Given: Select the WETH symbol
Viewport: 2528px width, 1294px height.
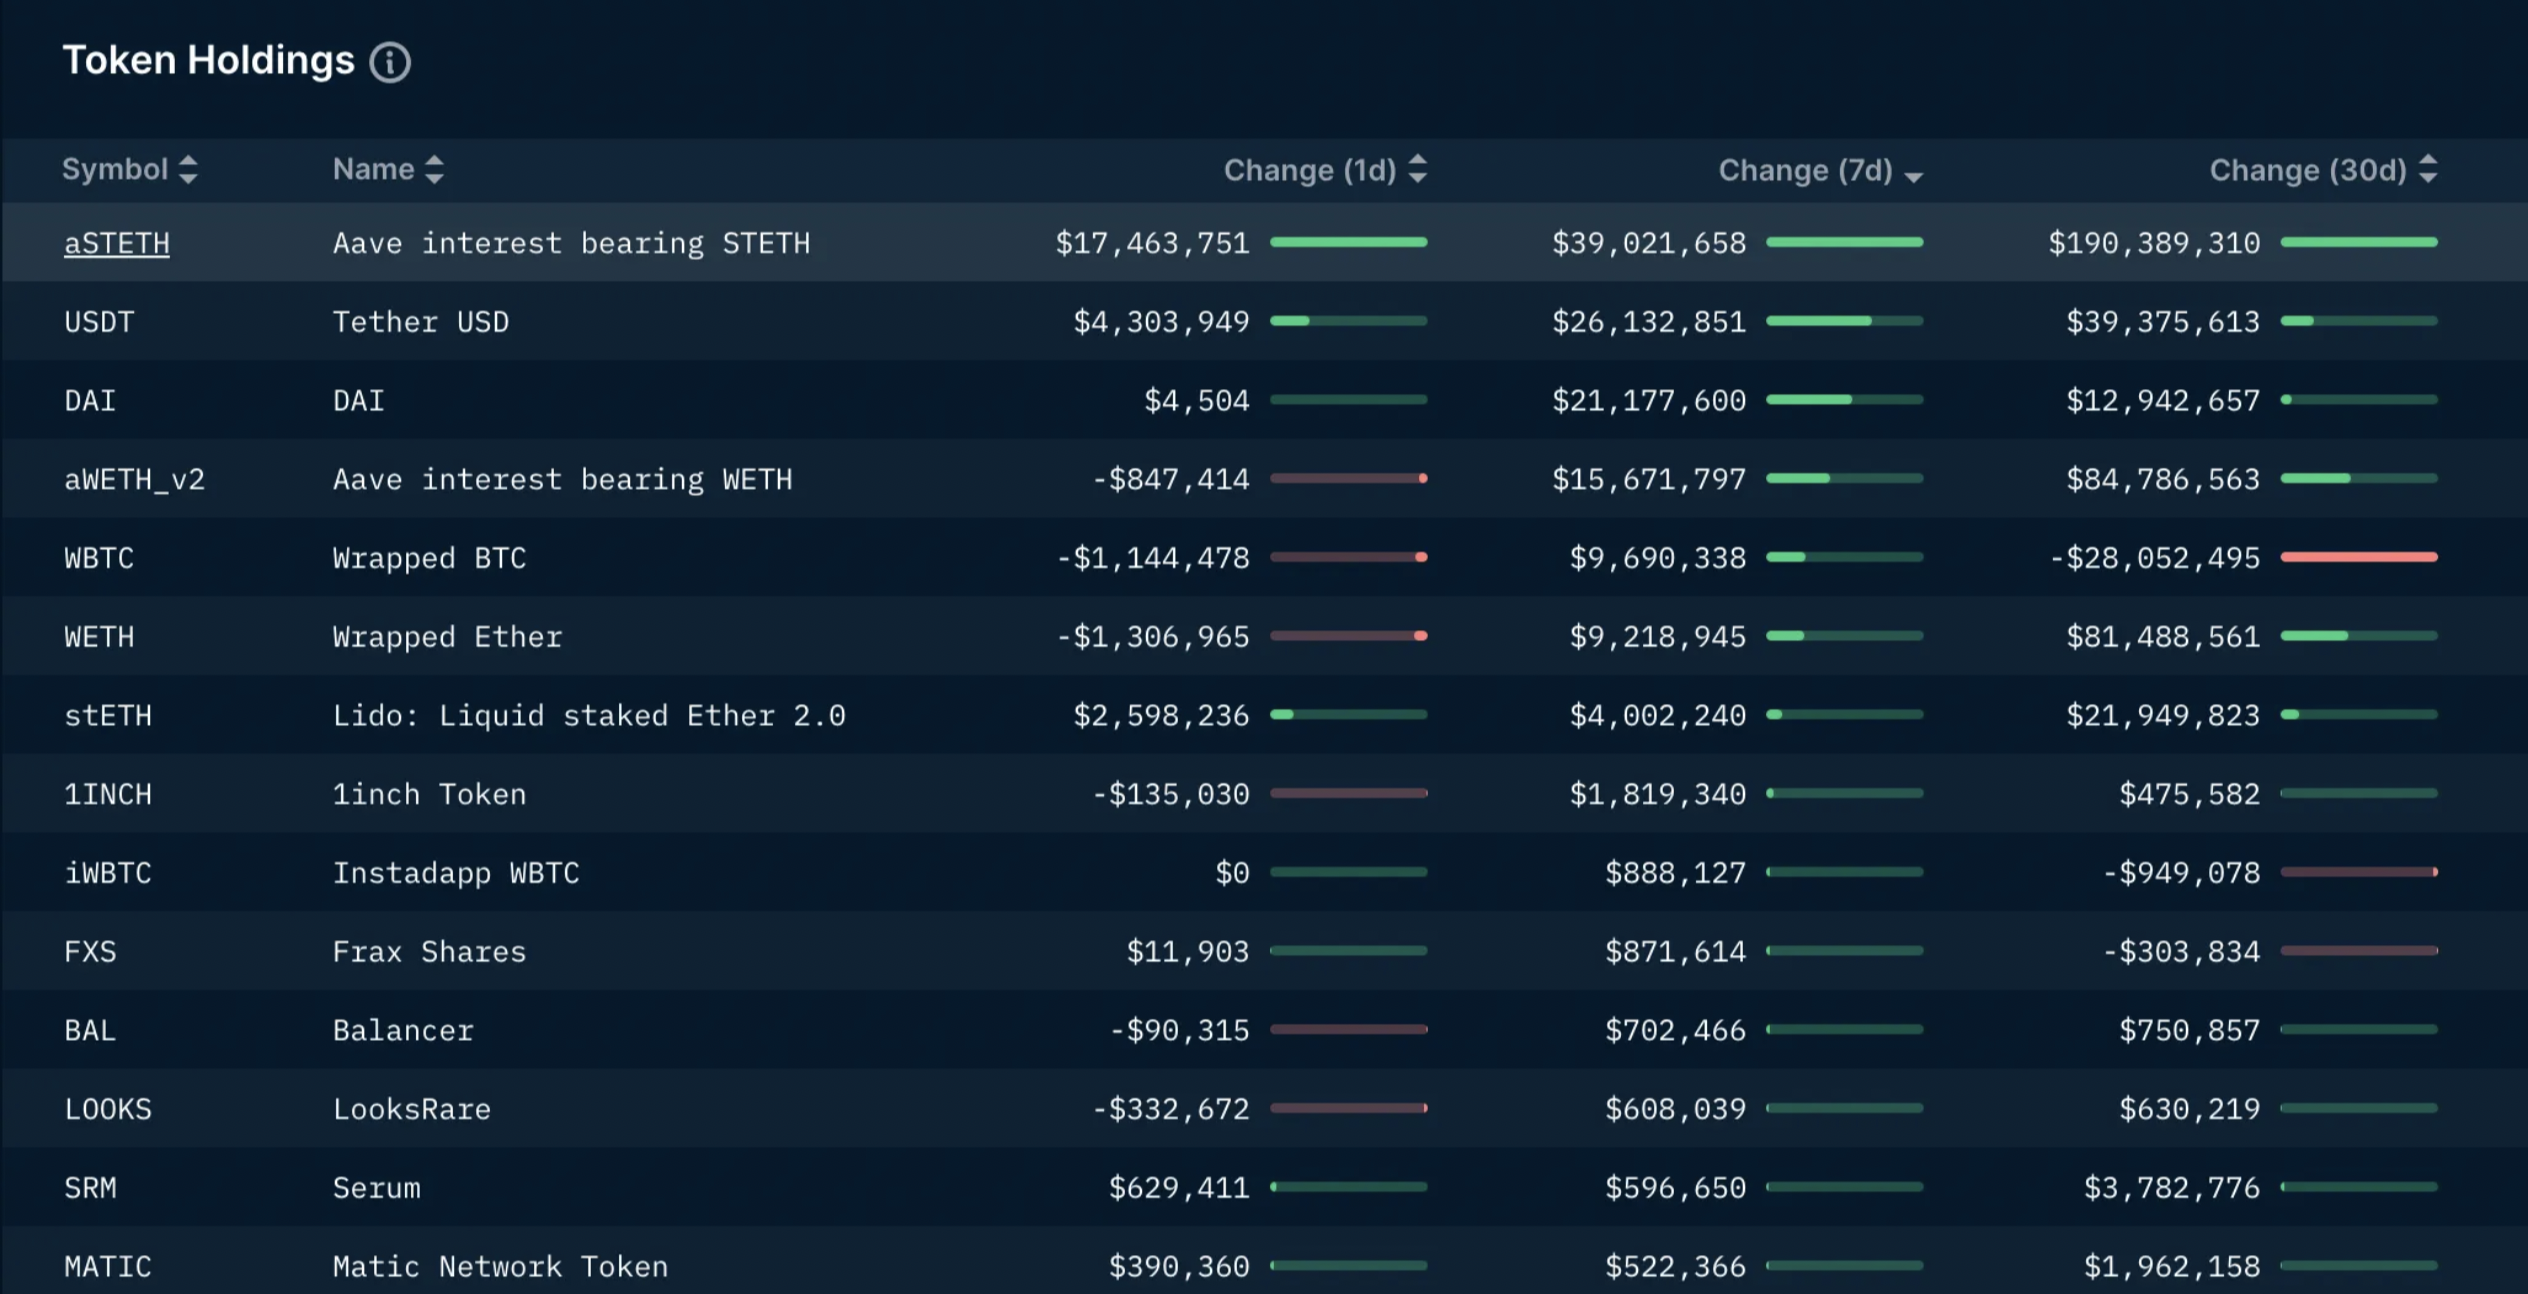Looking at the screenshot, I should (x=99, y=637).
